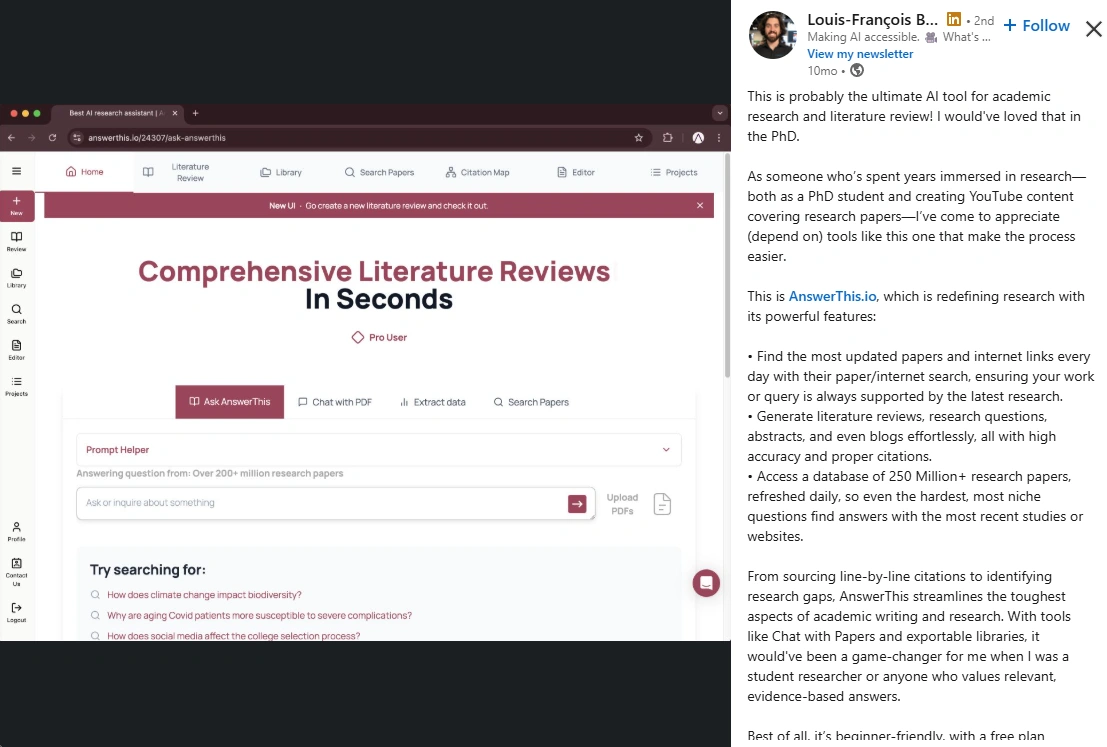Screen dimensions: 1107x747
Task: Click the Upload PDFs label
Action: tap(622, 504)
